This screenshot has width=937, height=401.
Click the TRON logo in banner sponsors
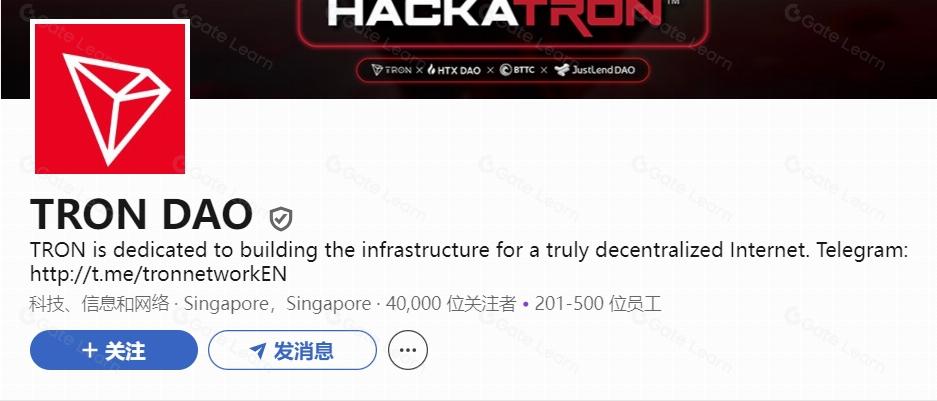coord(391,70)
